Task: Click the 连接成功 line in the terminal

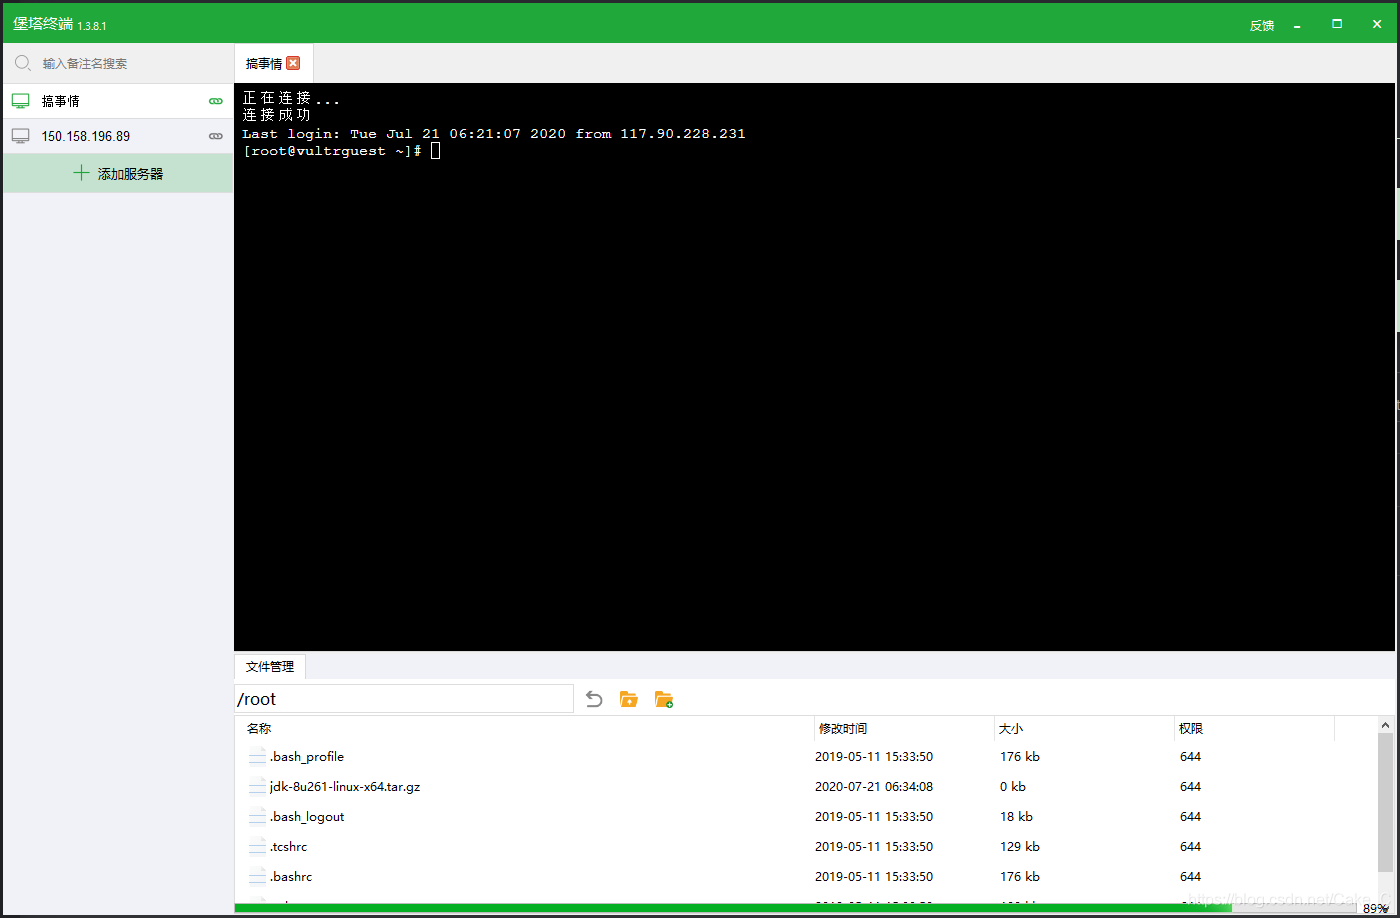Action: click(276, 115)
